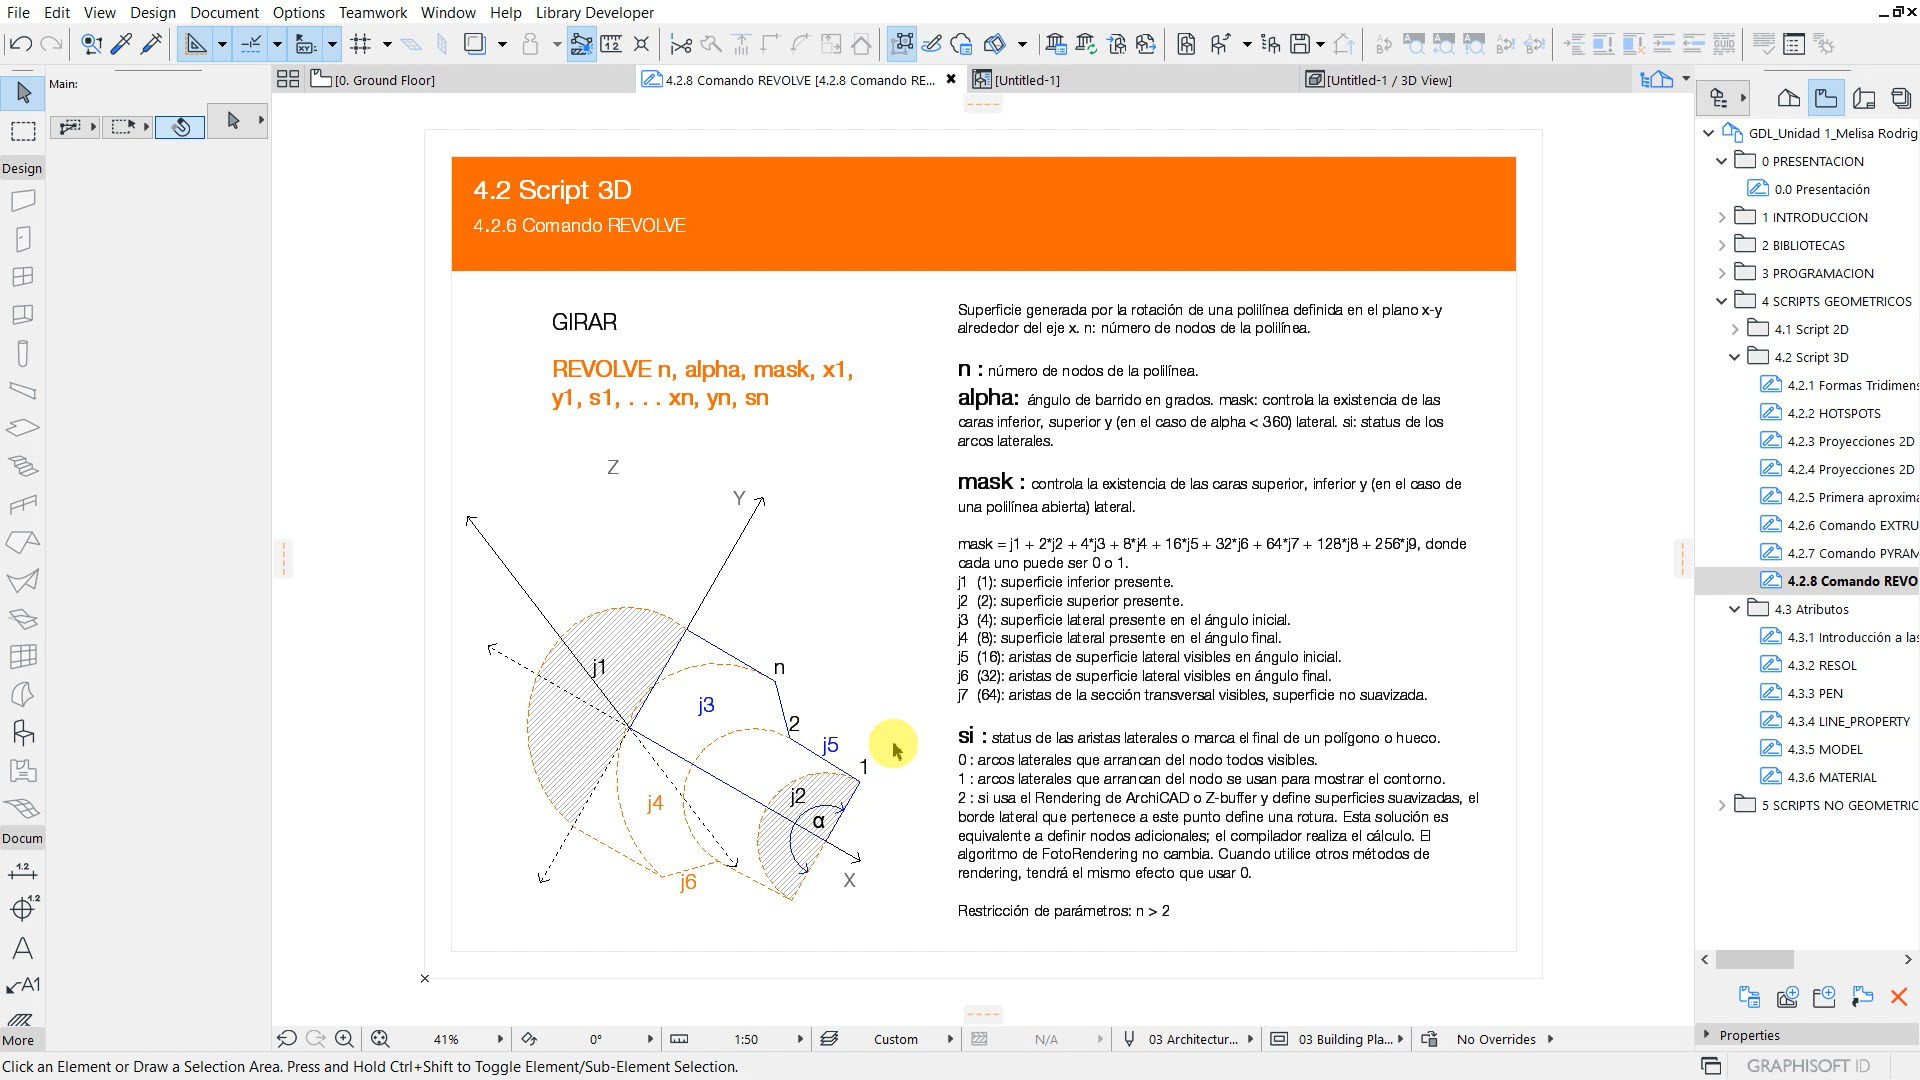
Task: Open the Layout Book view icon
Action: (x=1863, y=98)
